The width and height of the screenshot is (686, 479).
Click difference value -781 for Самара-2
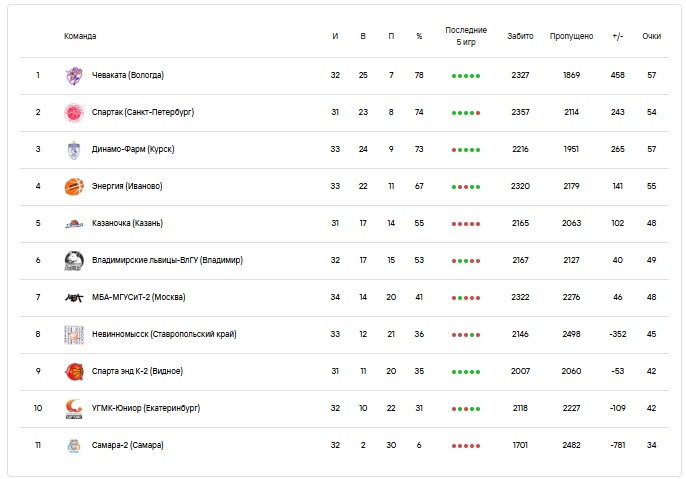(617, 445)
